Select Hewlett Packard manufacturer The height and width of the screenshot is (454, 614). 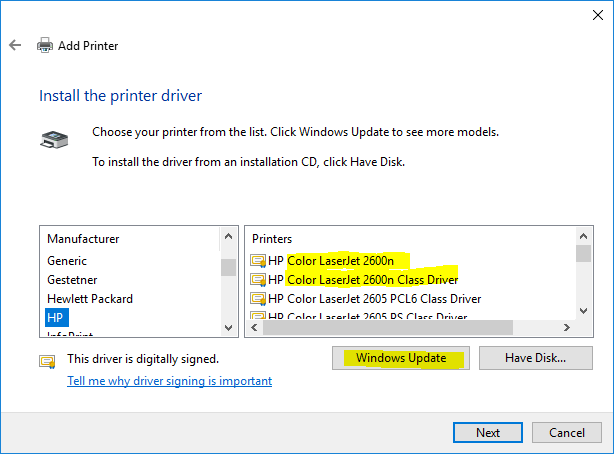(90, 299)
